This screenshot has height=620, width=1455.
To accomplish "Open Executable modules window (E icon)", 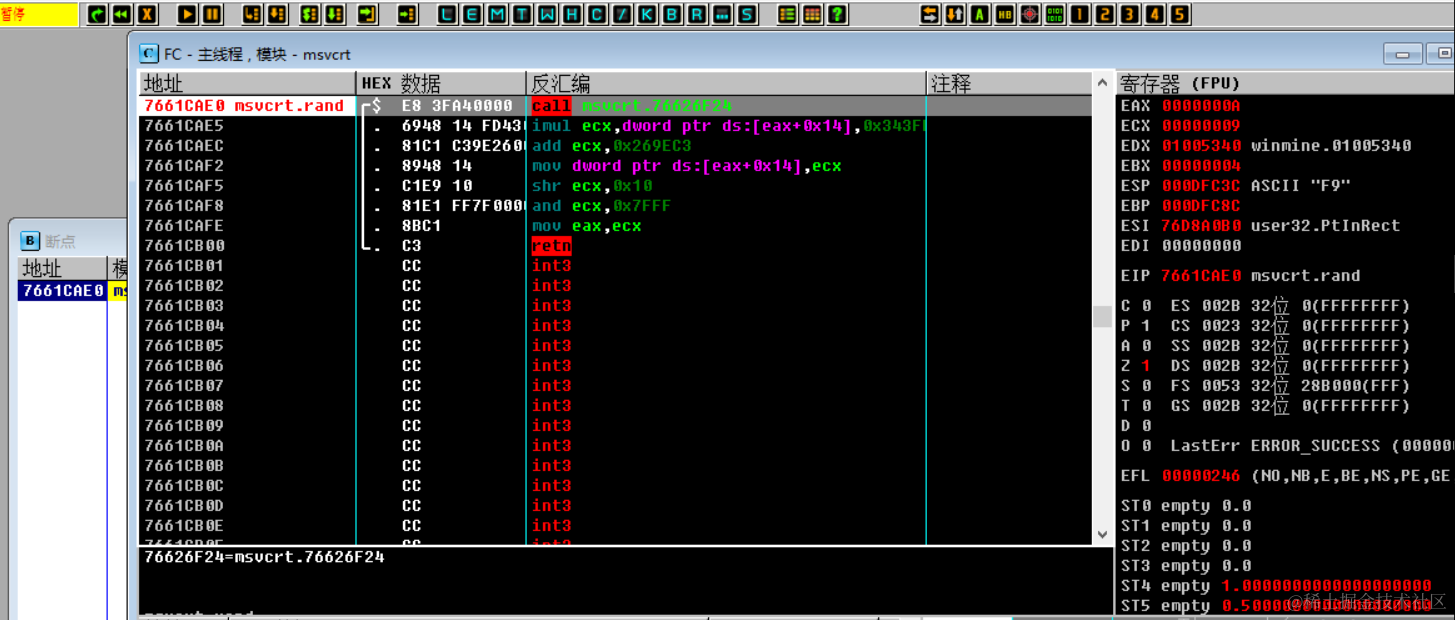I will [x=473, y=14].
